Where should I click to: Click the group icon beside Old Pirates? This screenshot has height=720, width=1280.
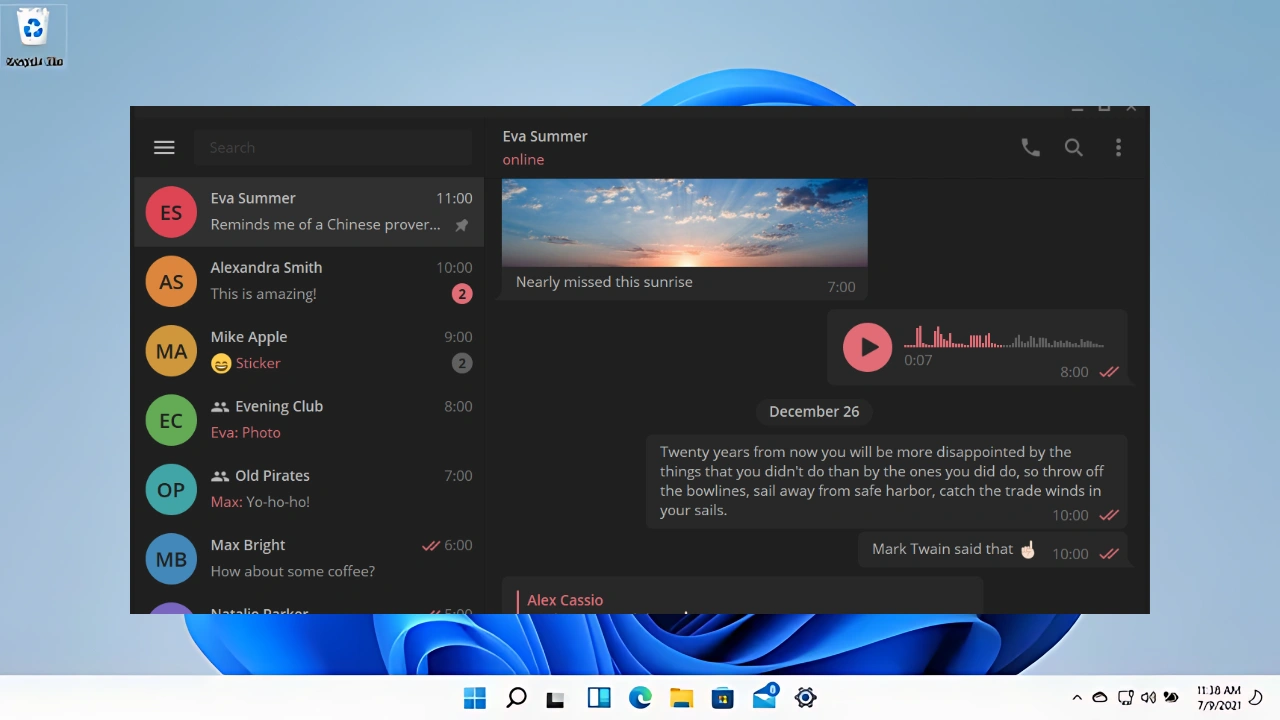coord(220,476)
